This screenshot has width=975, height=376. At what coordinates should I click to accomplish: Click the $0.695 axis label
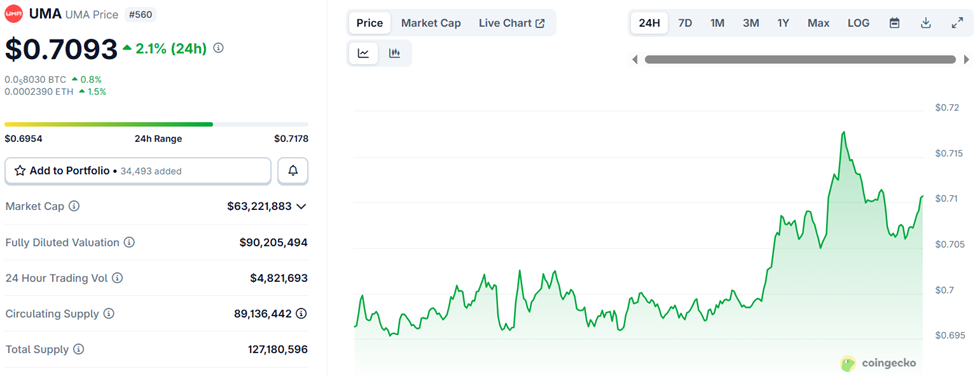(x=950, y=336)
